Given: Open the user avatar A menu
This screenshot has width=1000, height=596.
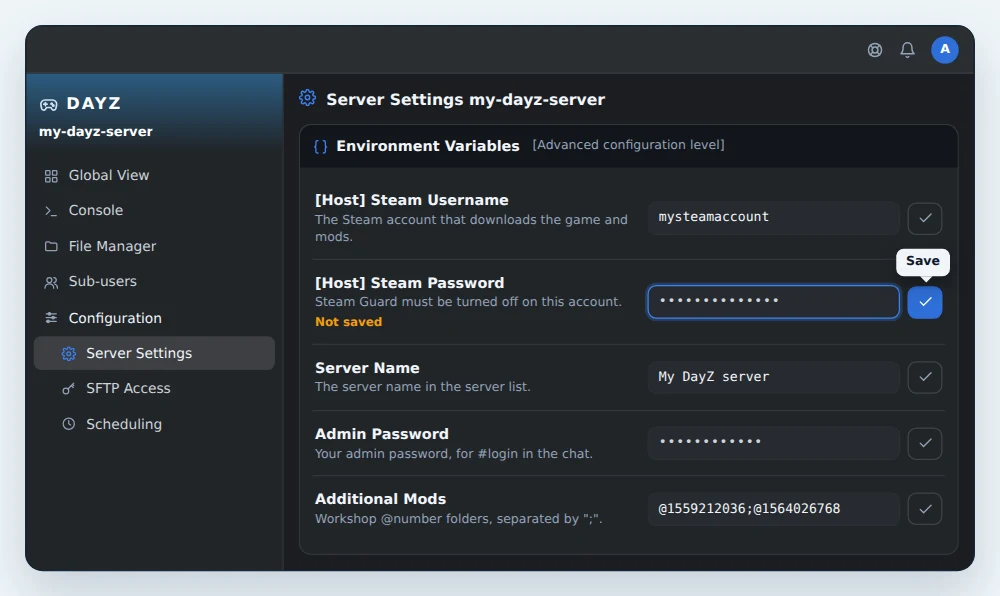Looking at the screenshot, I should click(x=945, y=50).
